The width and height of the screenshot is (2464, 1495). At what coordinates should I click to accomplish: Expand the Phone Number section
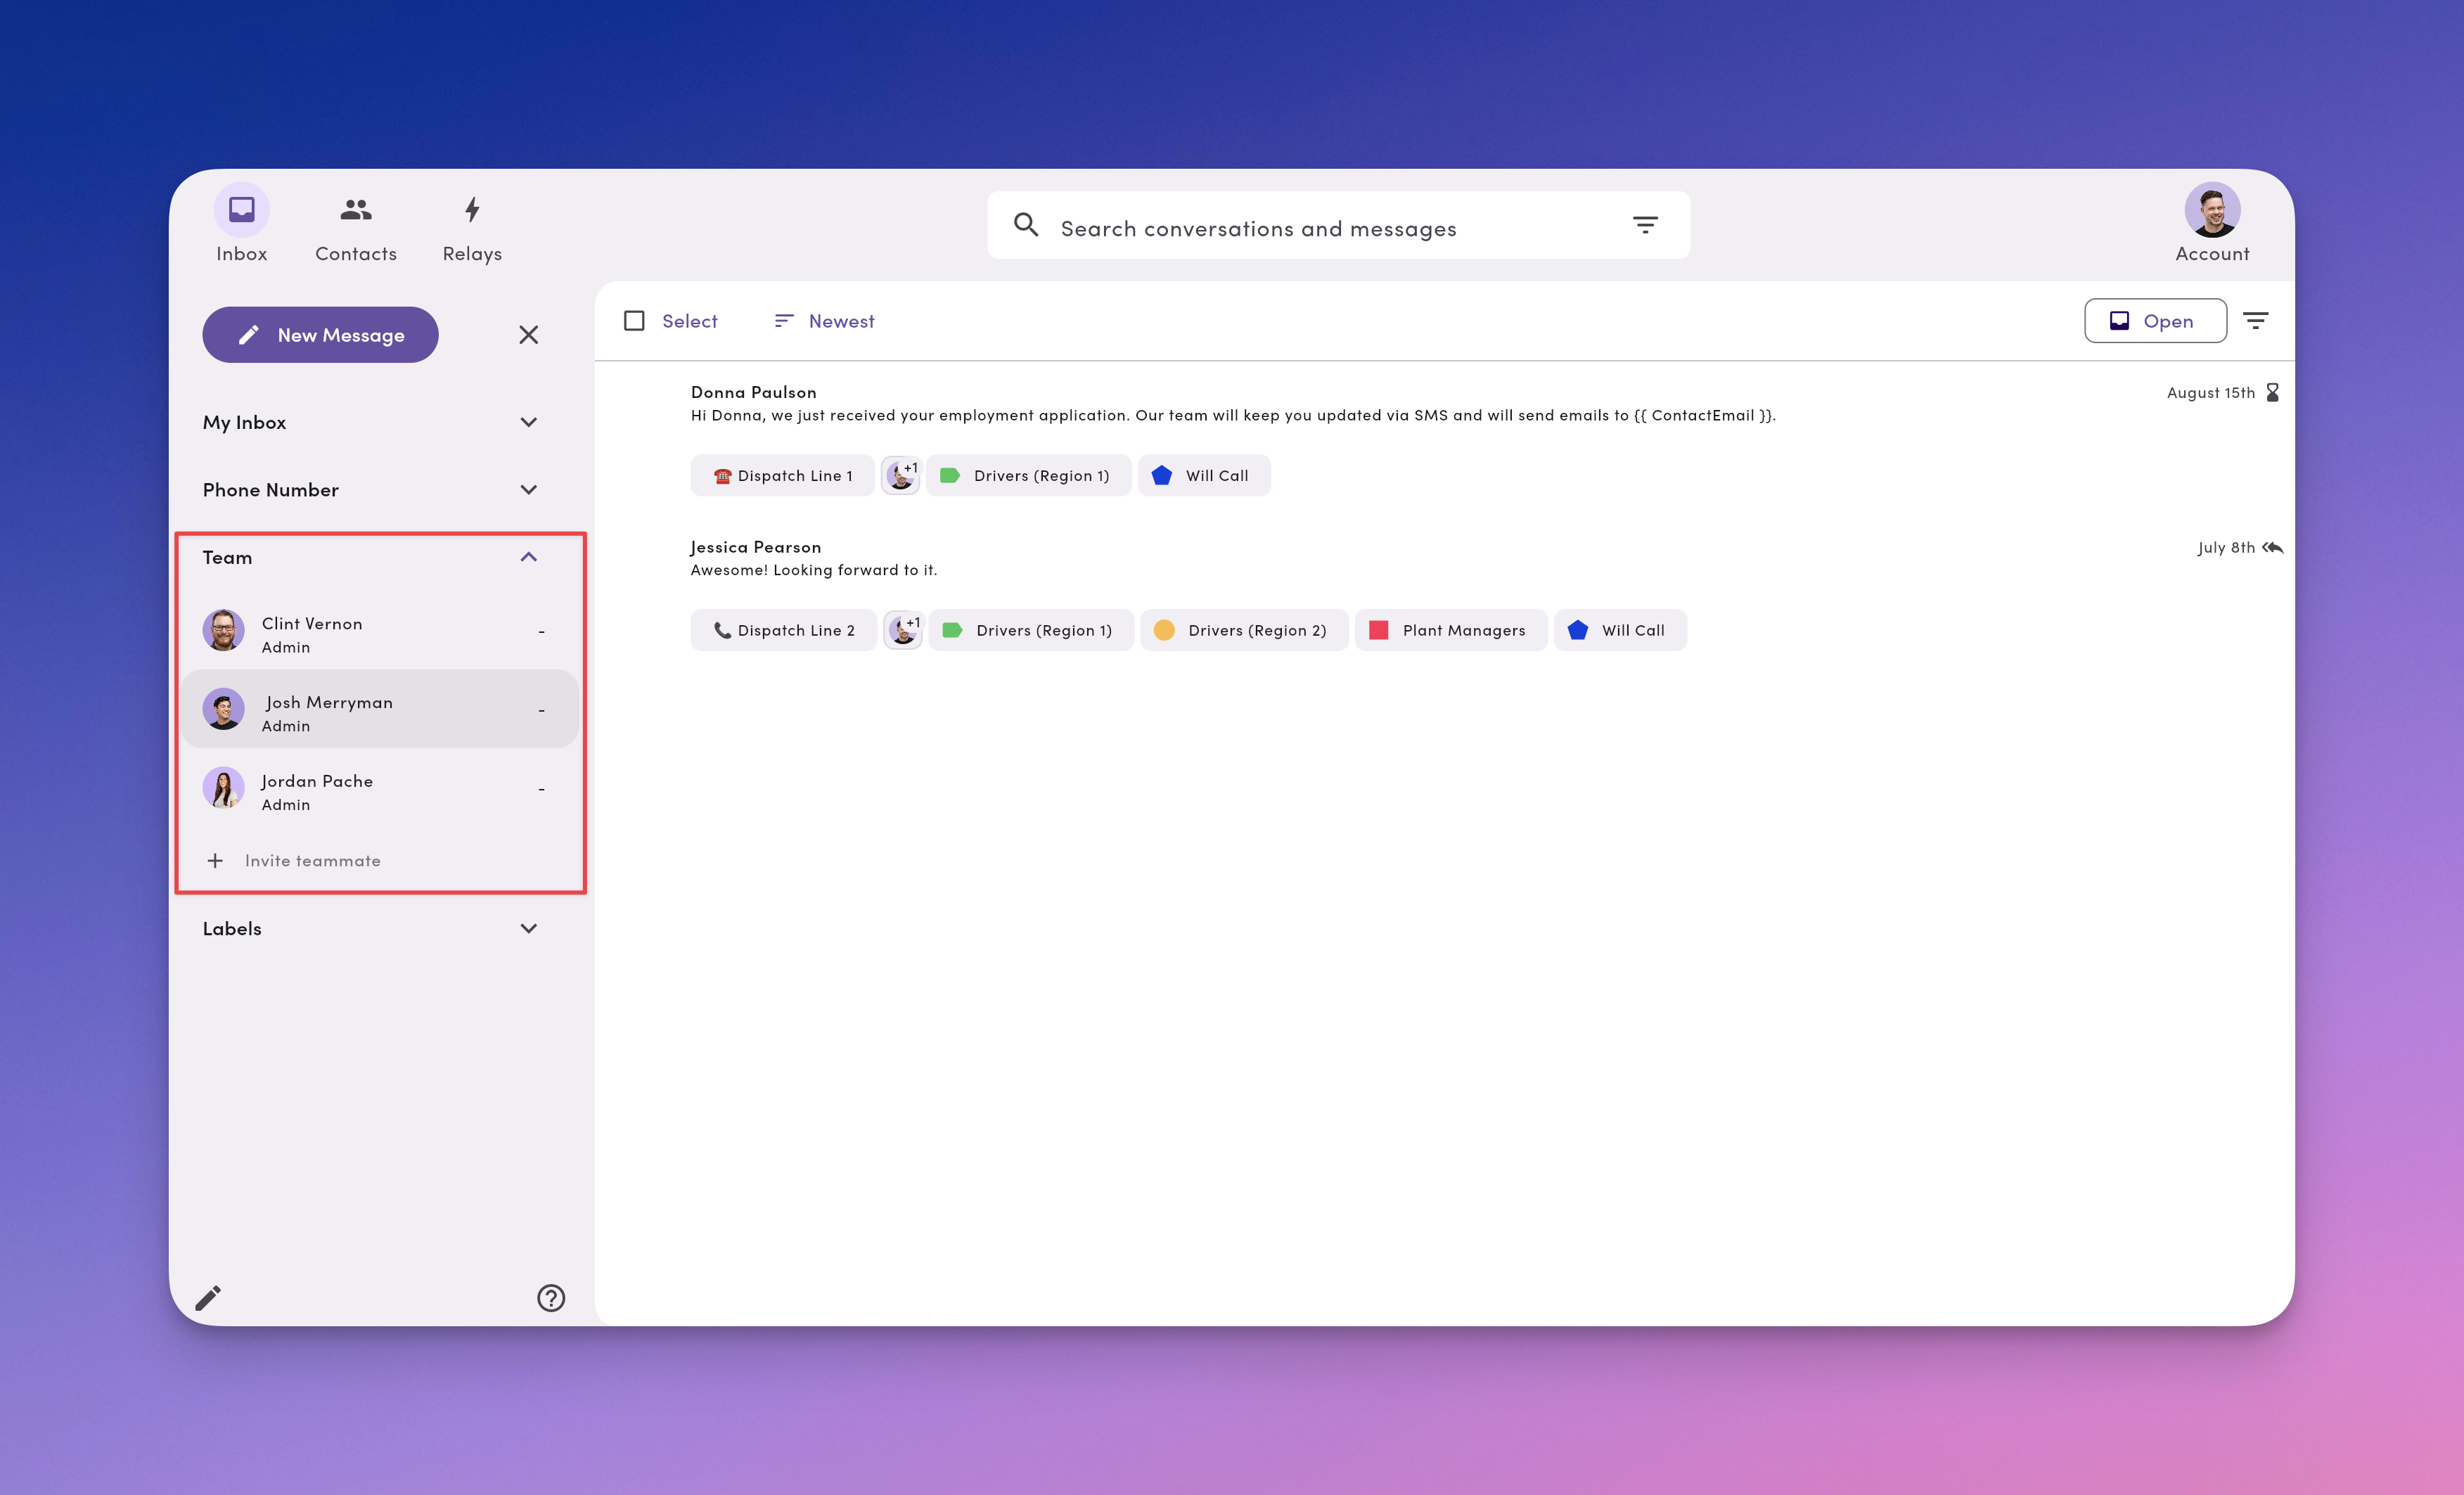point(528,490)
